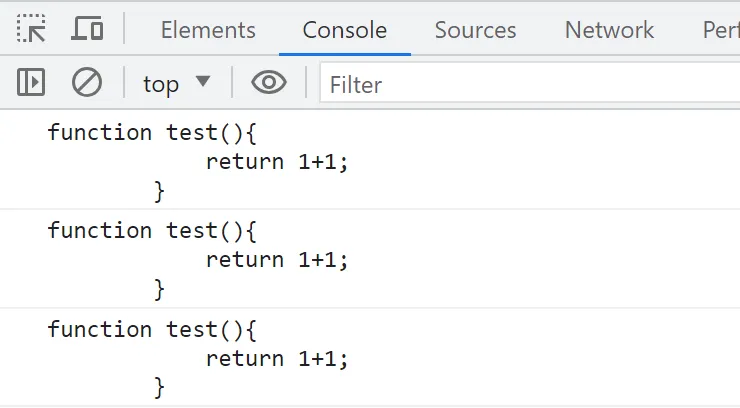Clear the console with the ban icon

click(x=87, y=83)
